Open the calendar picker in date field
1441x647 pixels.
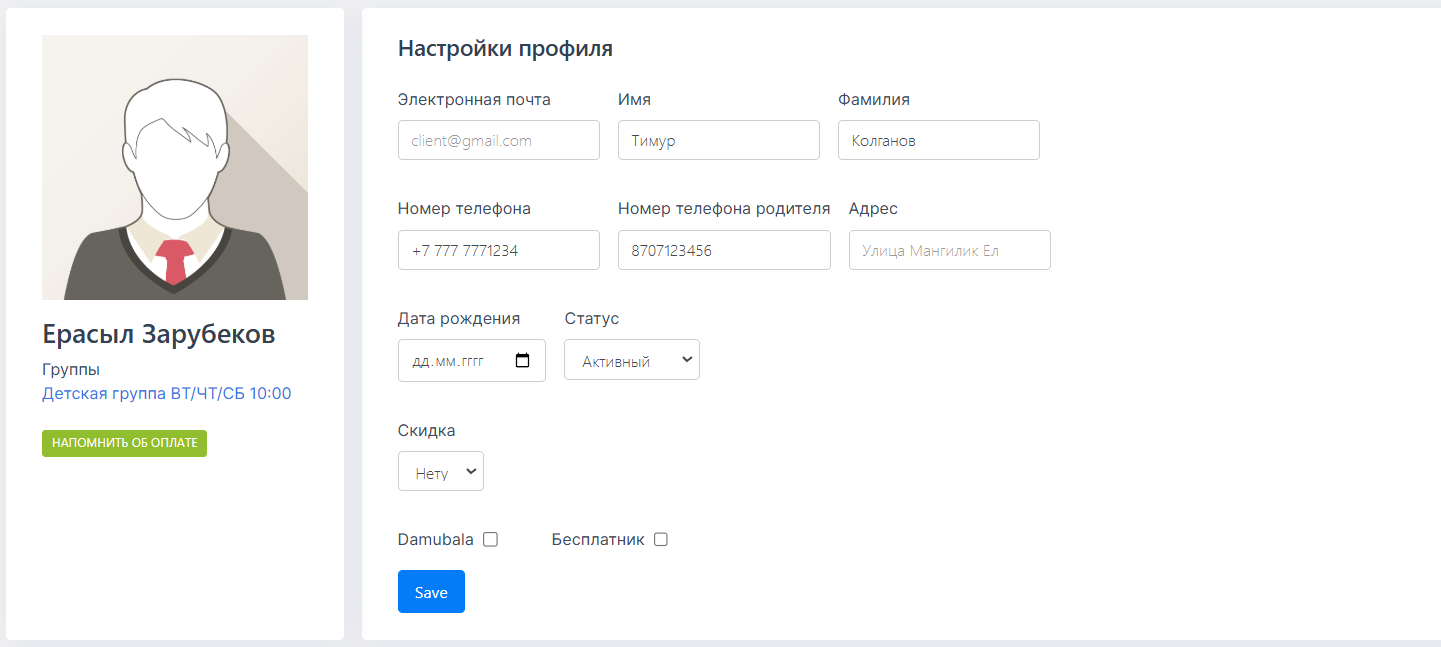coord(522,361)
